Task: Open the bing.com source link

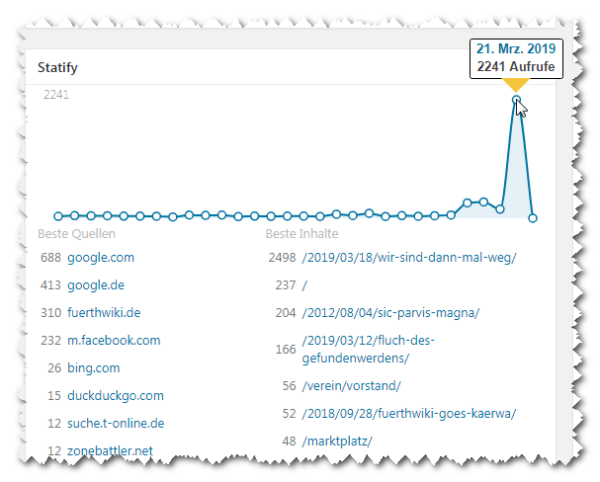Action: pyautogui.click(x=93, y=368)
